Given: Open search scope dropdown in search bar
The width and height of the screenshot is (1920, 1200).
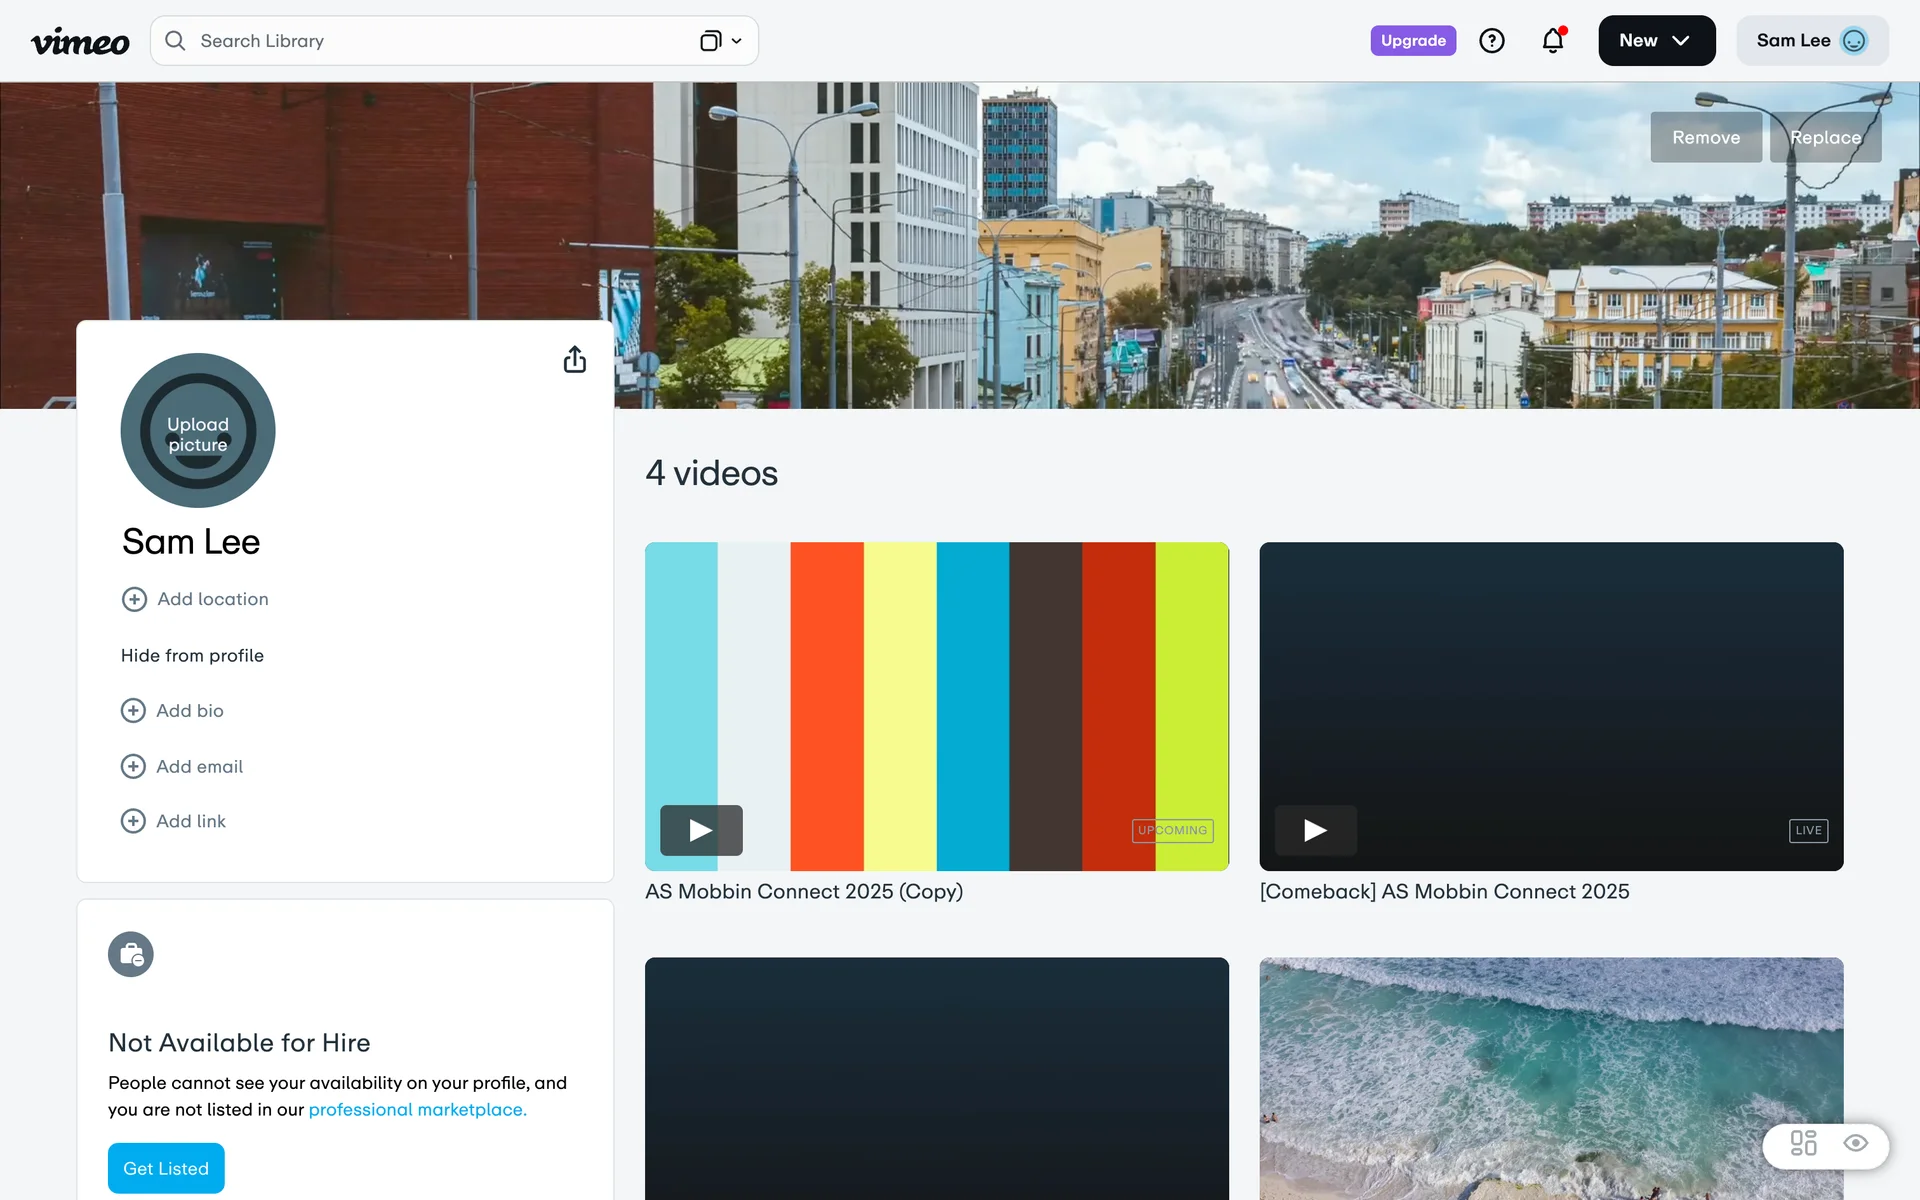Looking at the screenshot, I should point(721,41).
